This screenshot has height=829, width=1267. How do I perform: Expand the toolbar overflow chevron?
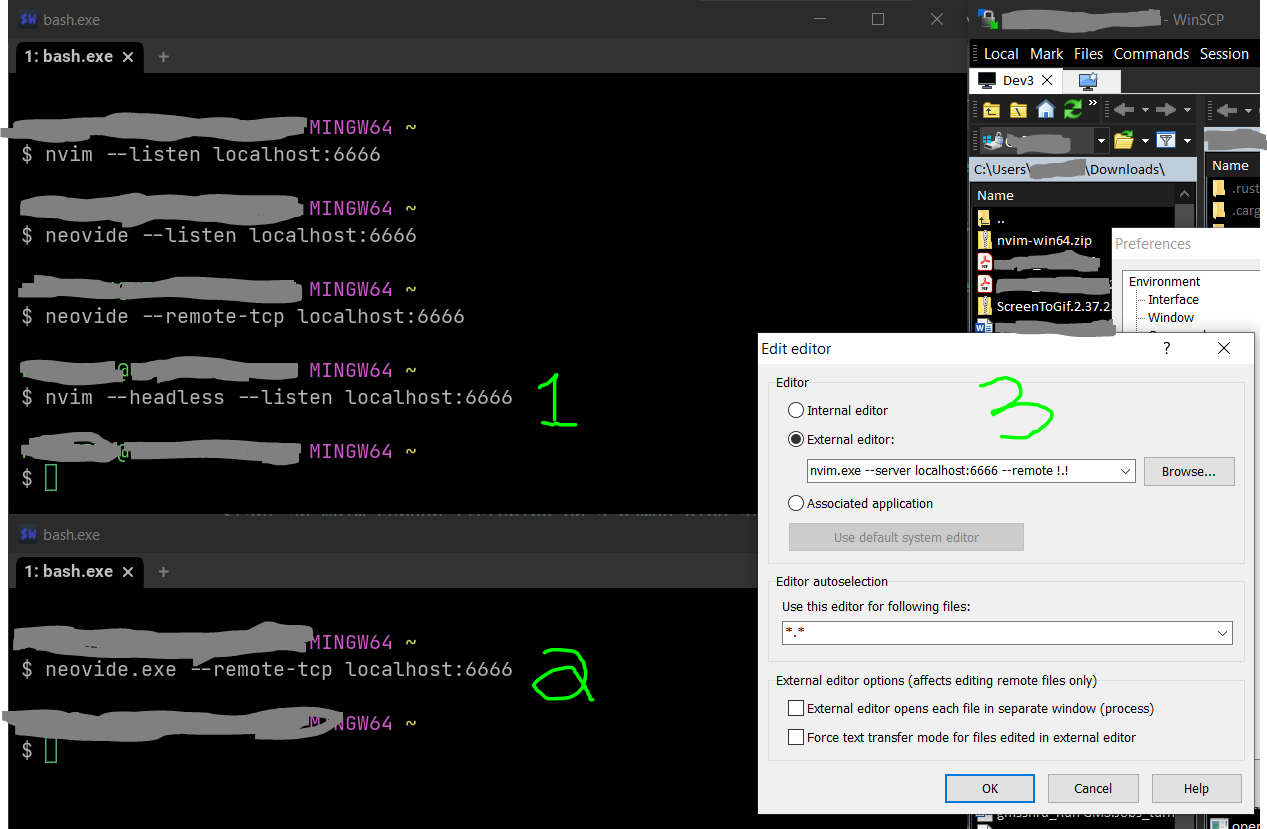[x=1093, y=102]
